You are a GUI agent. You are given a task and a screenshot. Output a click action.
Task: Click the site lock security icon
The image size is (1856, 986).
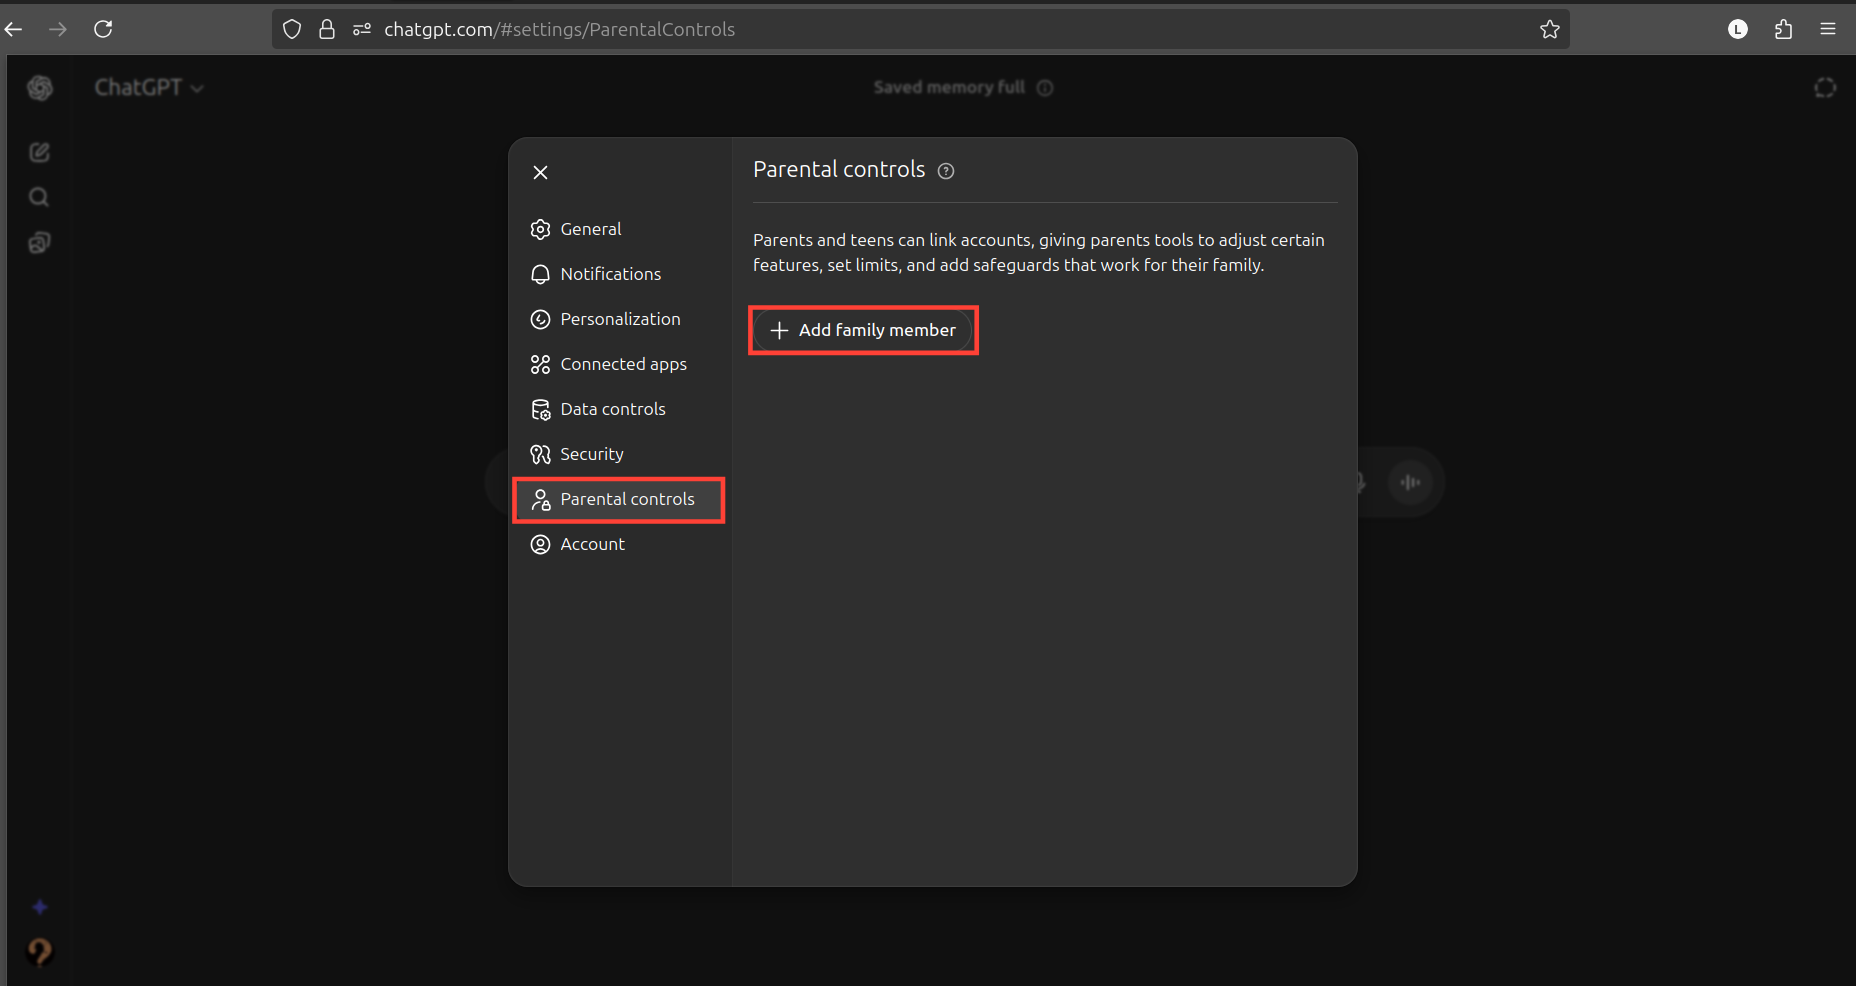tap(326, 29)
